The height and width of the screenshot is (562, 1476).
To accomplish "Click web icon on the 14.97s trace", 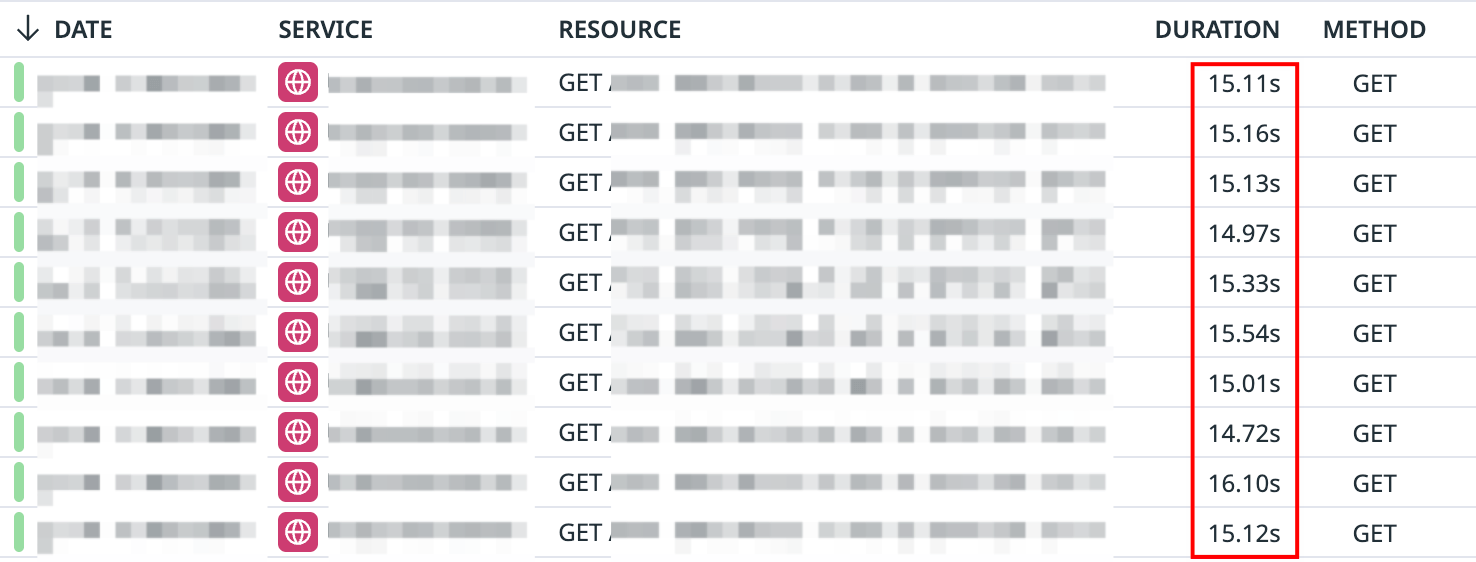I will (297, 233).
